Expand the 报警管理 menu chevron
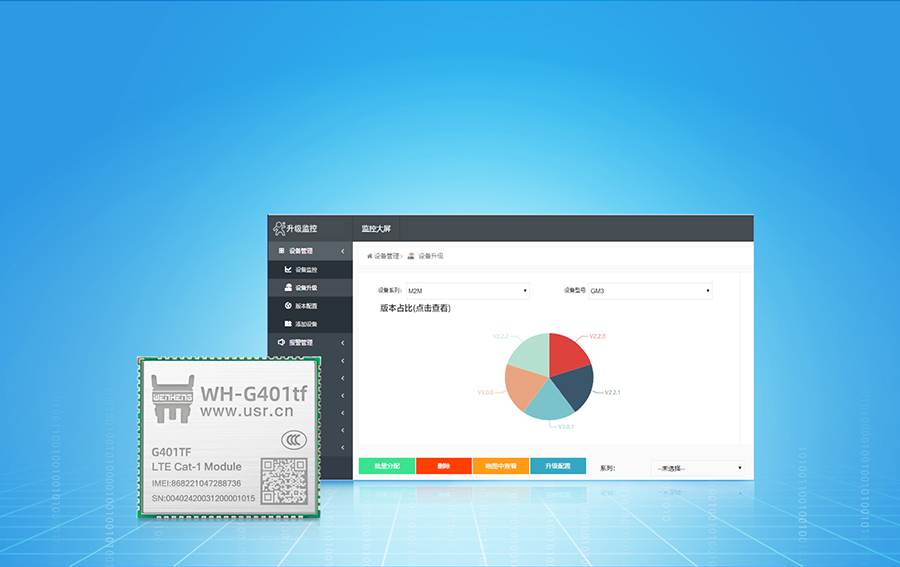Viewport: 900px width, 567px height. coord(343,343)
